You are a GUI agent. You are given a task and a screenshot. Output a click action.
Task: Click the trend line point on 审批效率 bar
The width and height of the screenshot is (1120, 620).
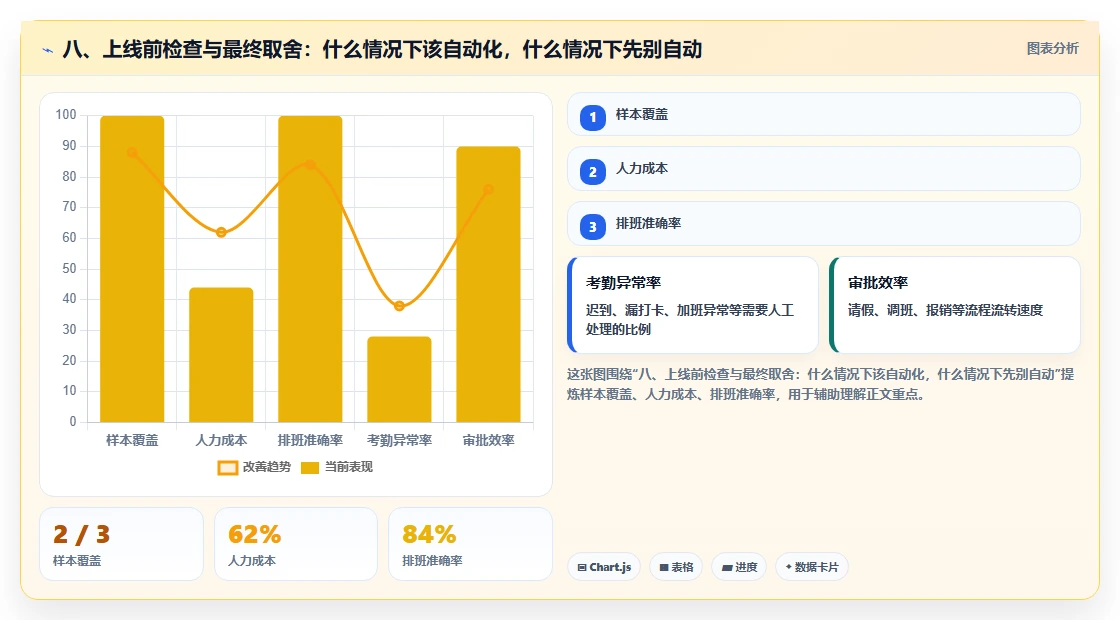tap(489, 189)
